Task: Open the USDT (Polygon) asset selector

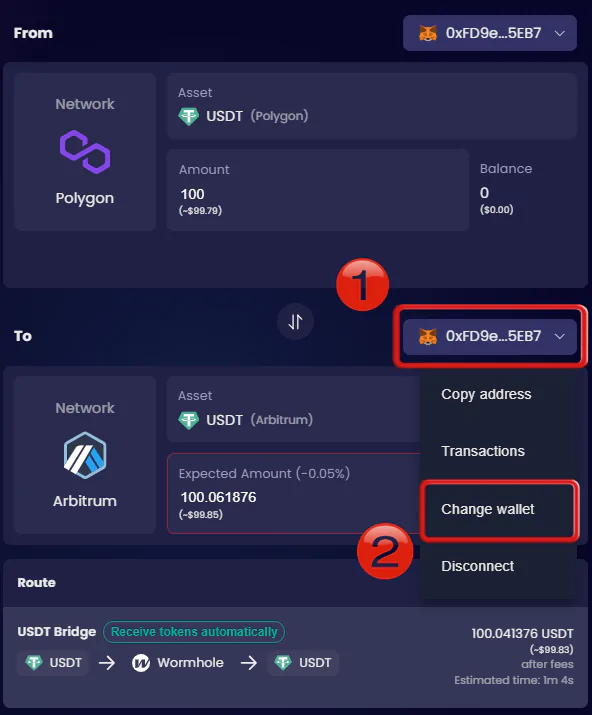Action: (x=372, y=106)
